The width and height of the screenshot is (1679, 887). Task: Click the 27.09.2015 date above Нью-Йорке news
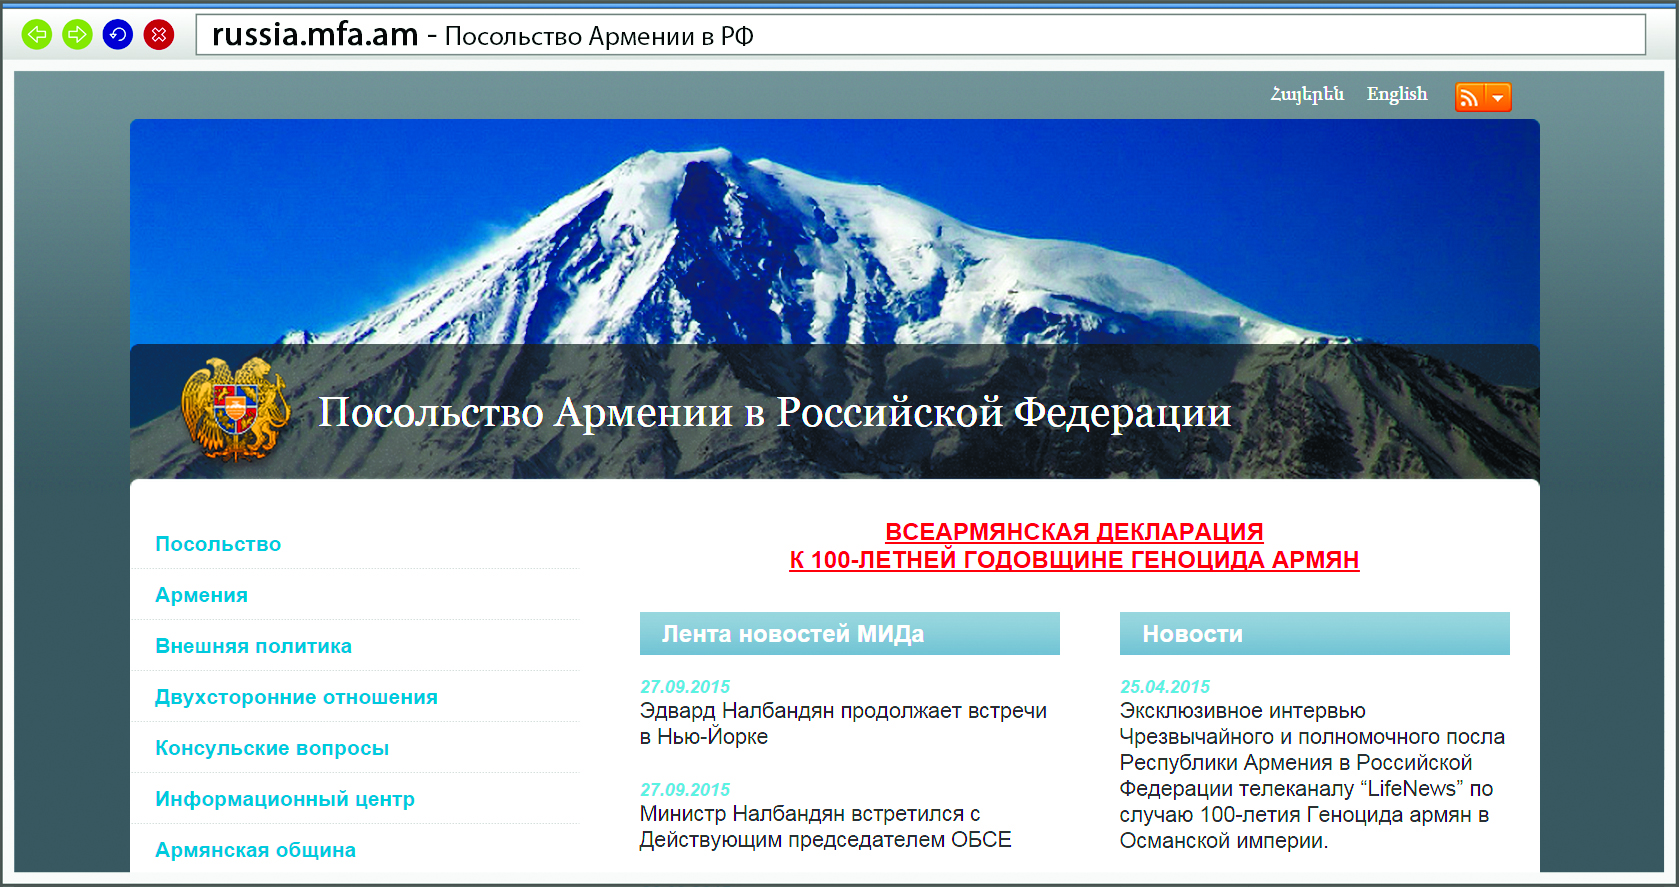click(685, 687)
